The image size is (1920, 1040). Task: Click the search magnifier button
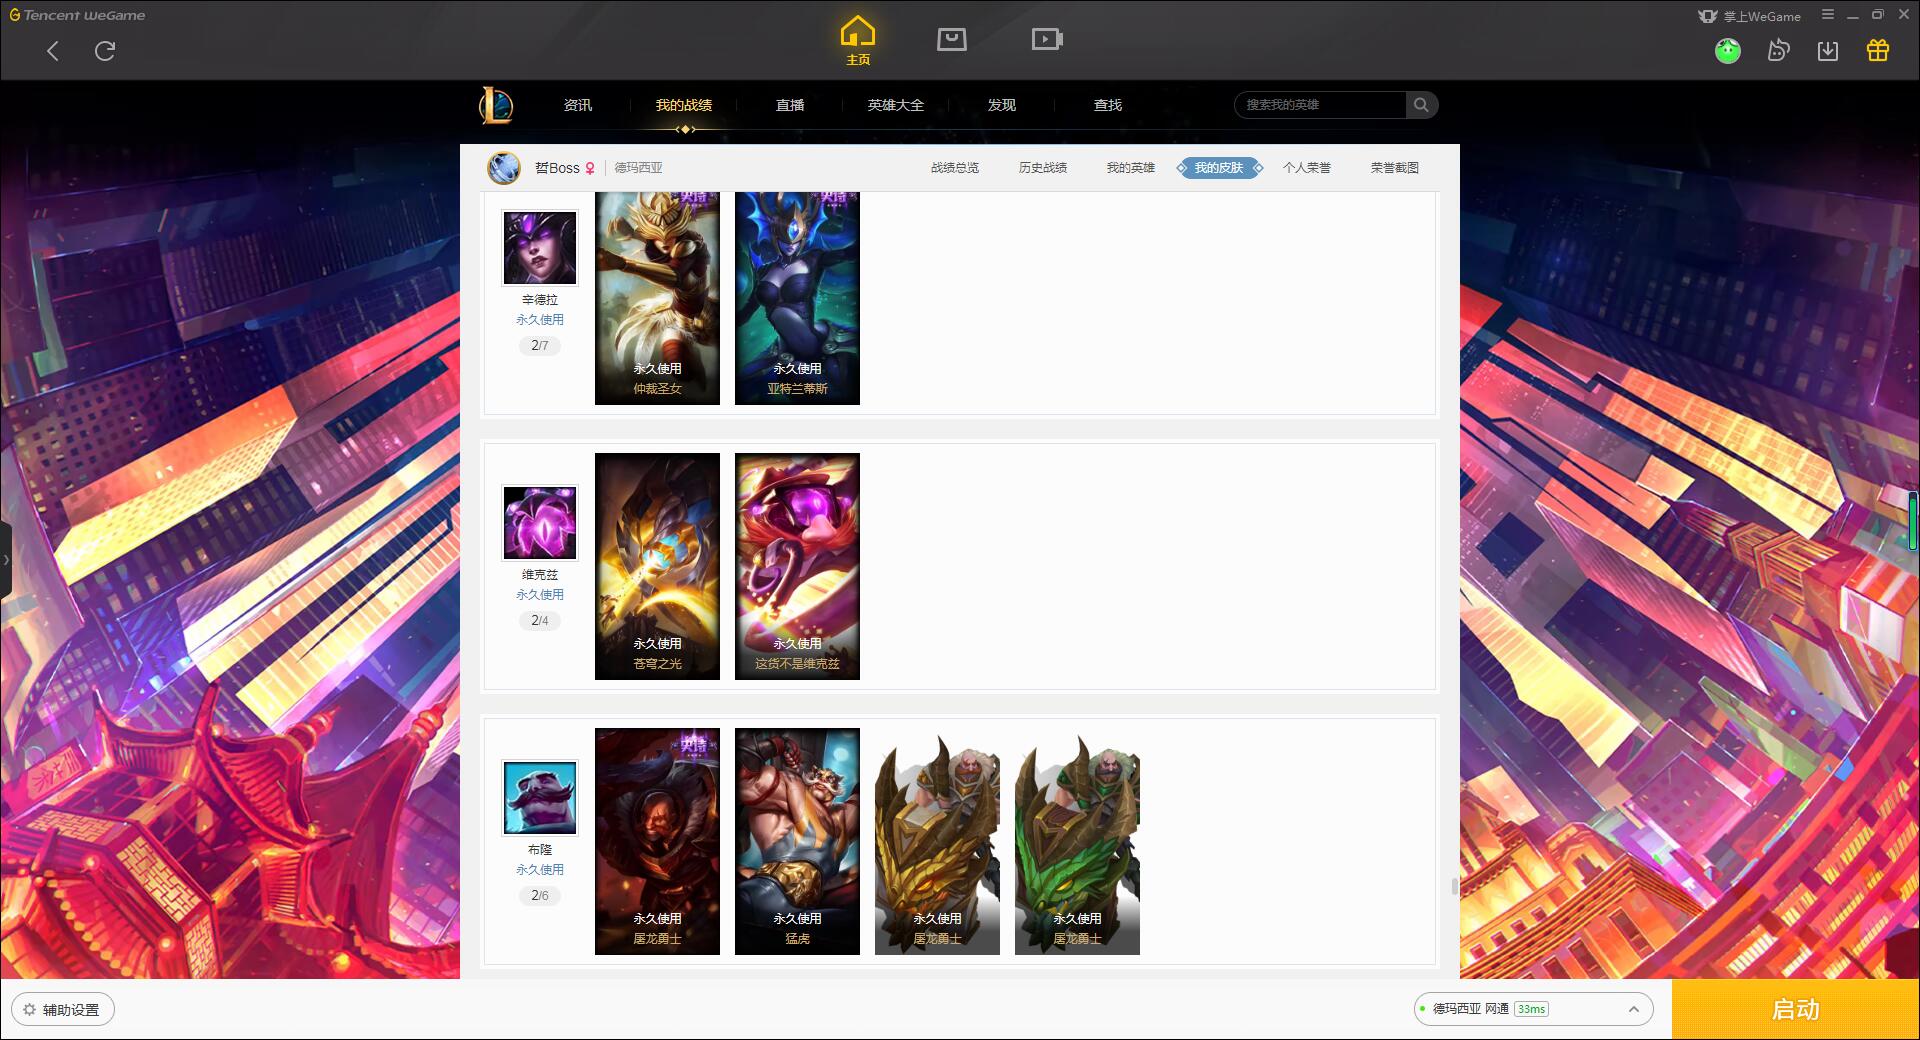point(1421,105)
